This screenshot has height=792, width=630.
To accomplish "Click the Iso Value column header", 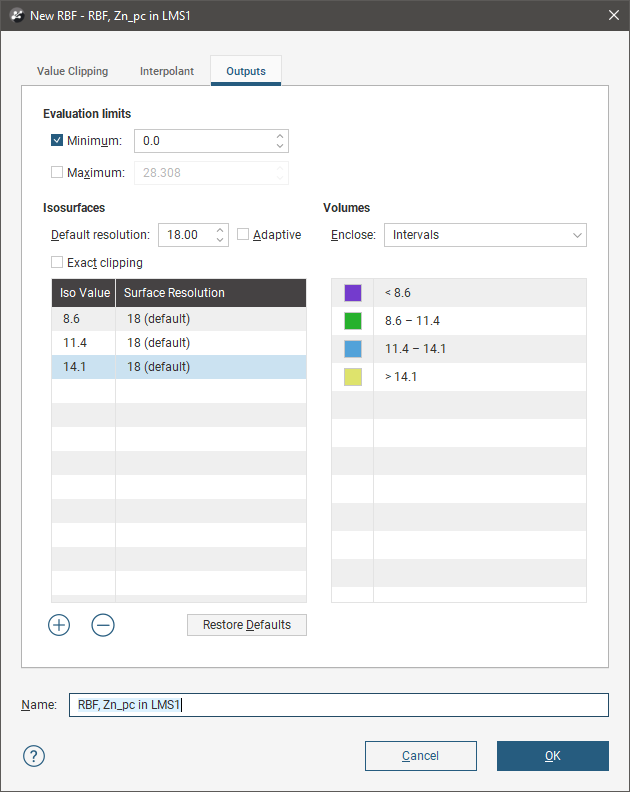I will pos(84,293).
